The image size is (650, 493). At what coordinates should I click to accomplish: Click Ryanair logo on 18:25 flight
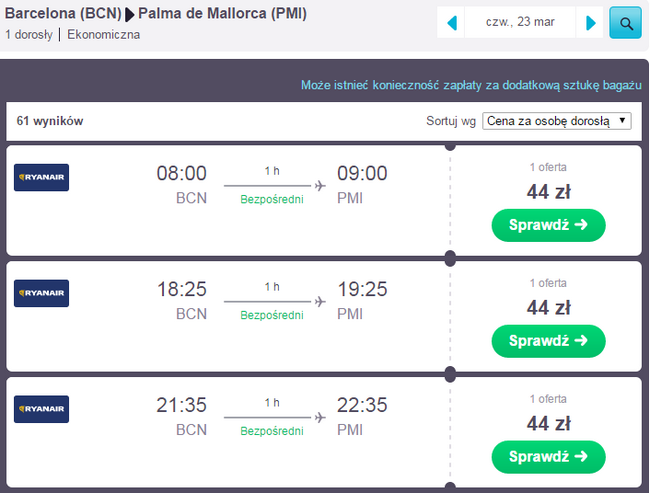41,293
